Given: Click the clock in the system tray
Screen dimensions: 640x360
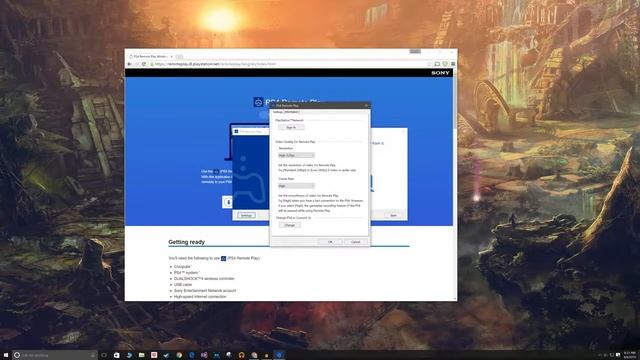Looking at the screenshot, I should [x=629, y=355].
